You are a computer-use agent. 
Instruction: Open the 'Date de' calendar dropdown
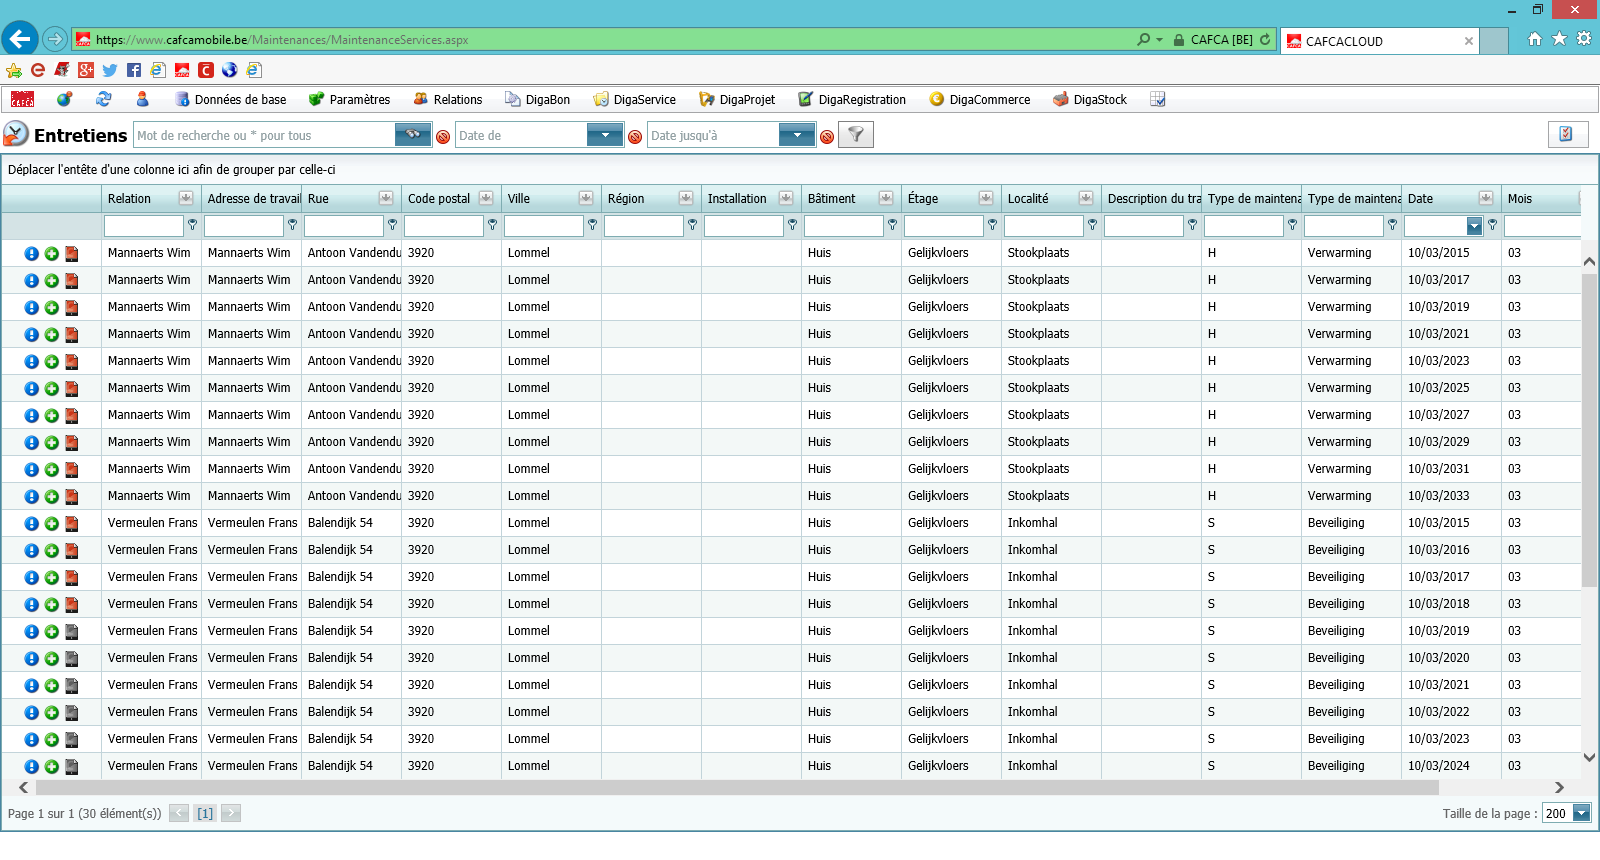coord(605,135)
